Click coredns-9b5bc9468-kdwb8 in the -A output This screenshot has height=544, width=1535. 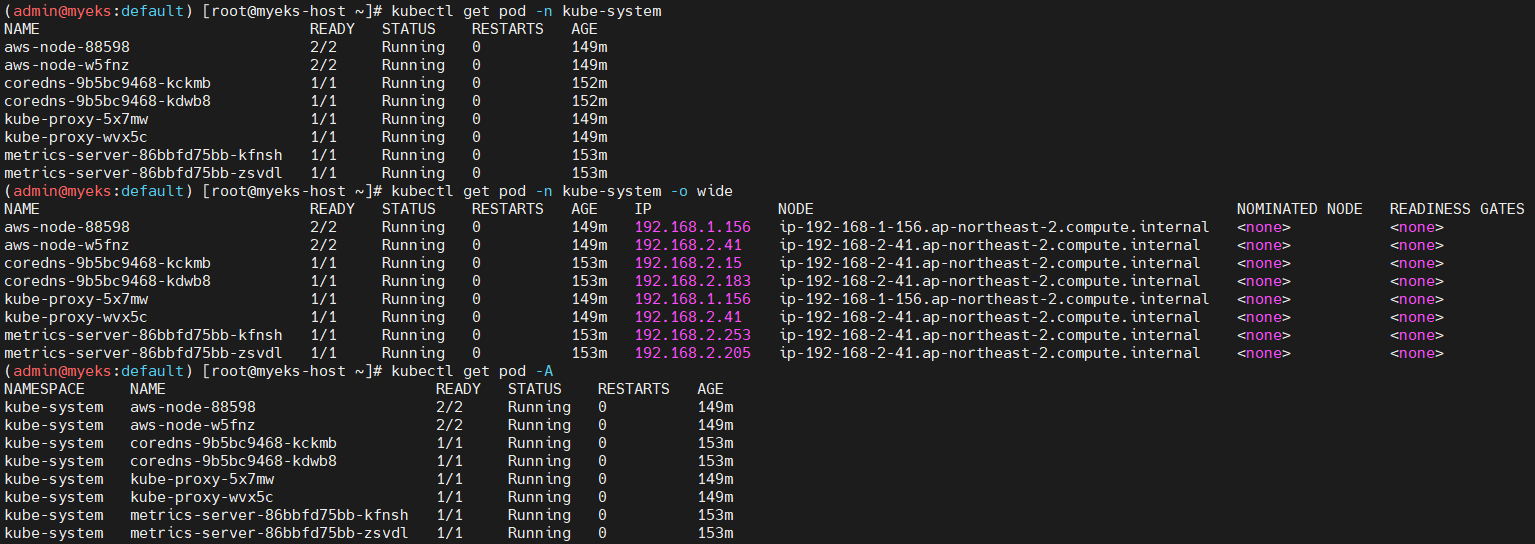(x=233, y=461)
